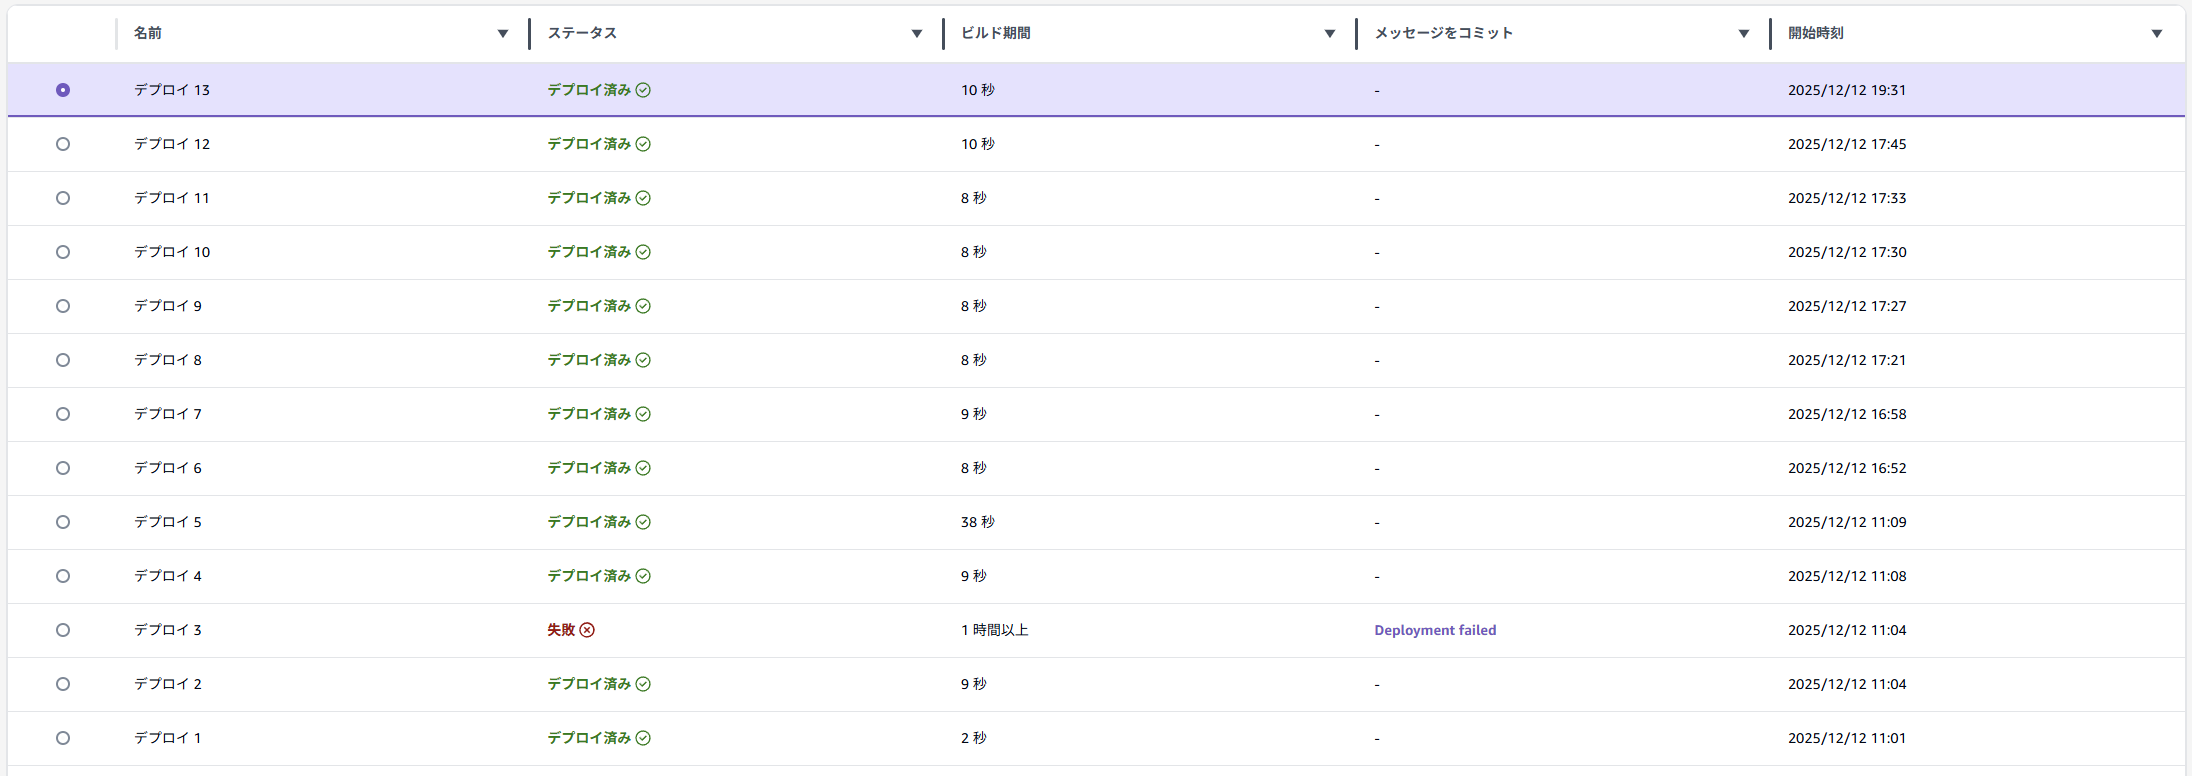Open the Deployment failed link
Image resolution: width=2192 pixels, height=776 pixels.
pos(1435,630)
